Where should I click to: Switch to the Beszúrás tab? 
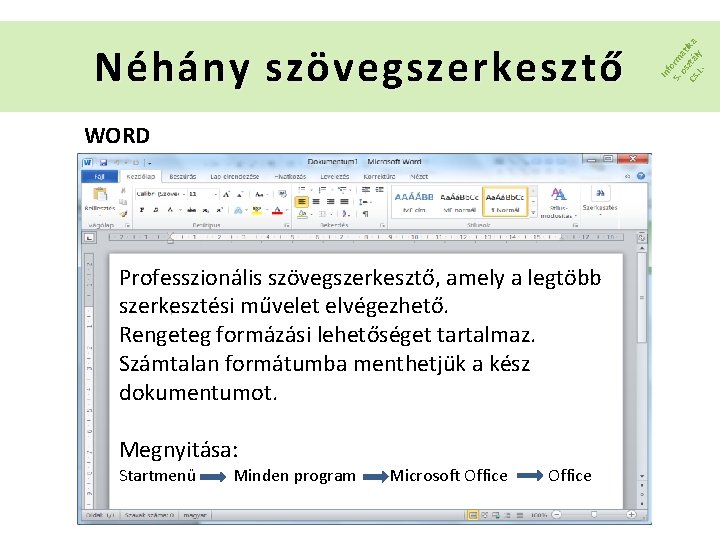click(183, 176)
